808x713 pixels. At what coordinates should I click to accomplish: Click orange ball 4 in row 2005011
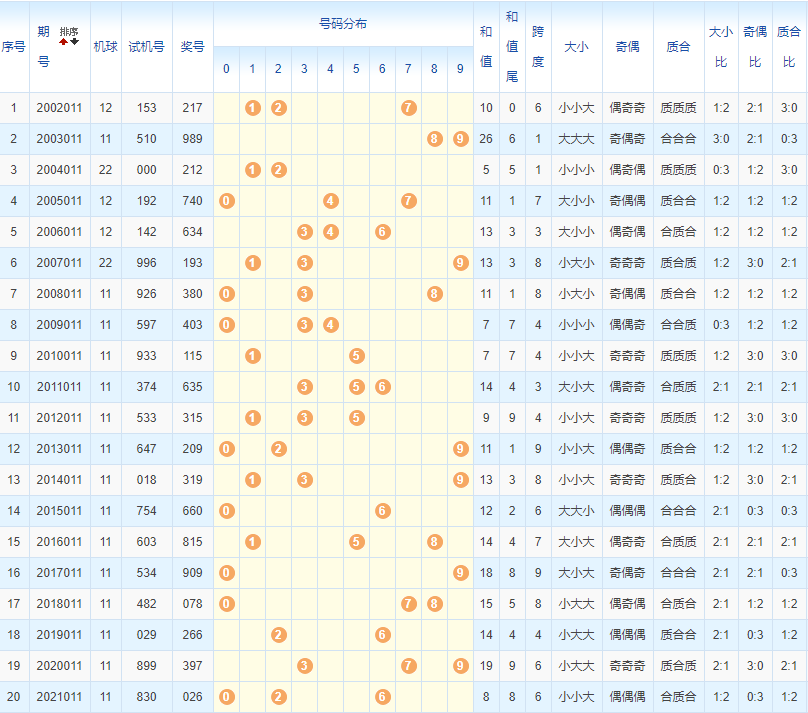(330, 200)
